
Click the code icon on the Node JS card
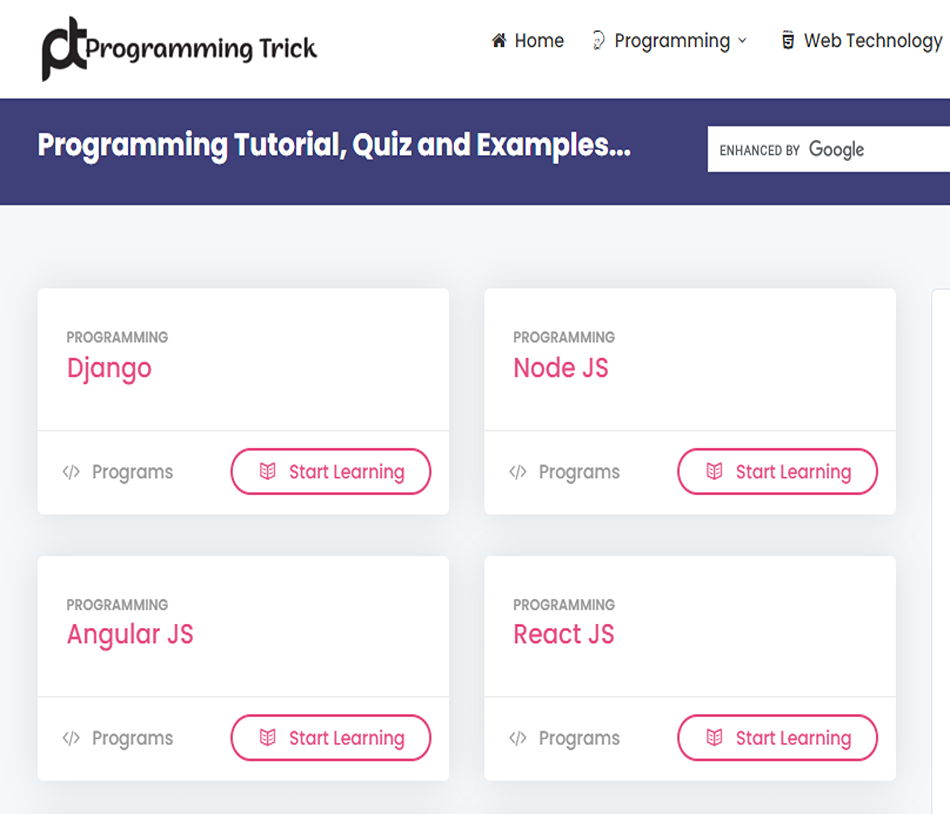coord(517,472)
